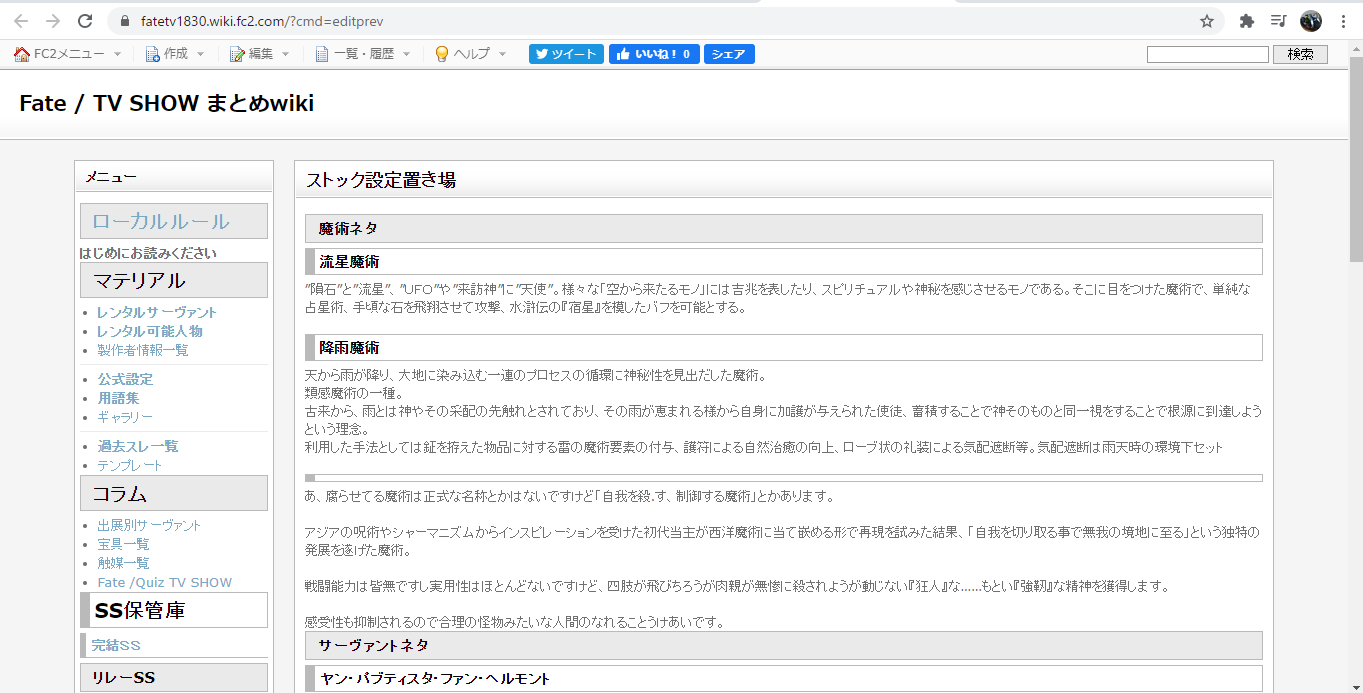Click the blue ツイート button

(566, 54)
